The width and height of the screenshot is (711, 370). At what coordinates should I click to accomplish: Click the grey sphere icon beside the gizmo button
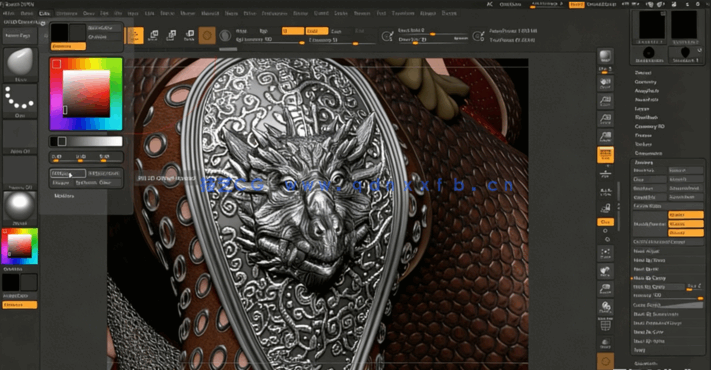click(x=225, y=35)
